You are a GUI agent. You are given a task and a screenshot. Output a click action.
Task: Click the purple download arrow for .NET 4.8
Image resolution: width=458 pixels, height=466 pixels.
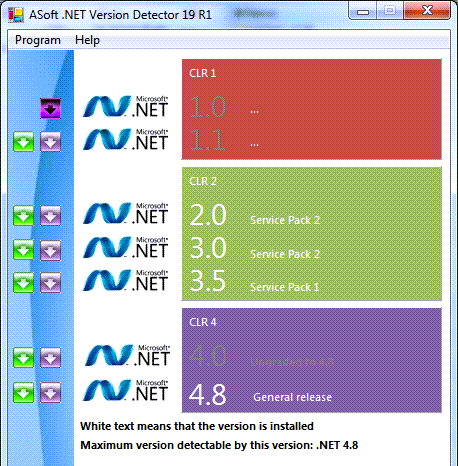point(50,392)
